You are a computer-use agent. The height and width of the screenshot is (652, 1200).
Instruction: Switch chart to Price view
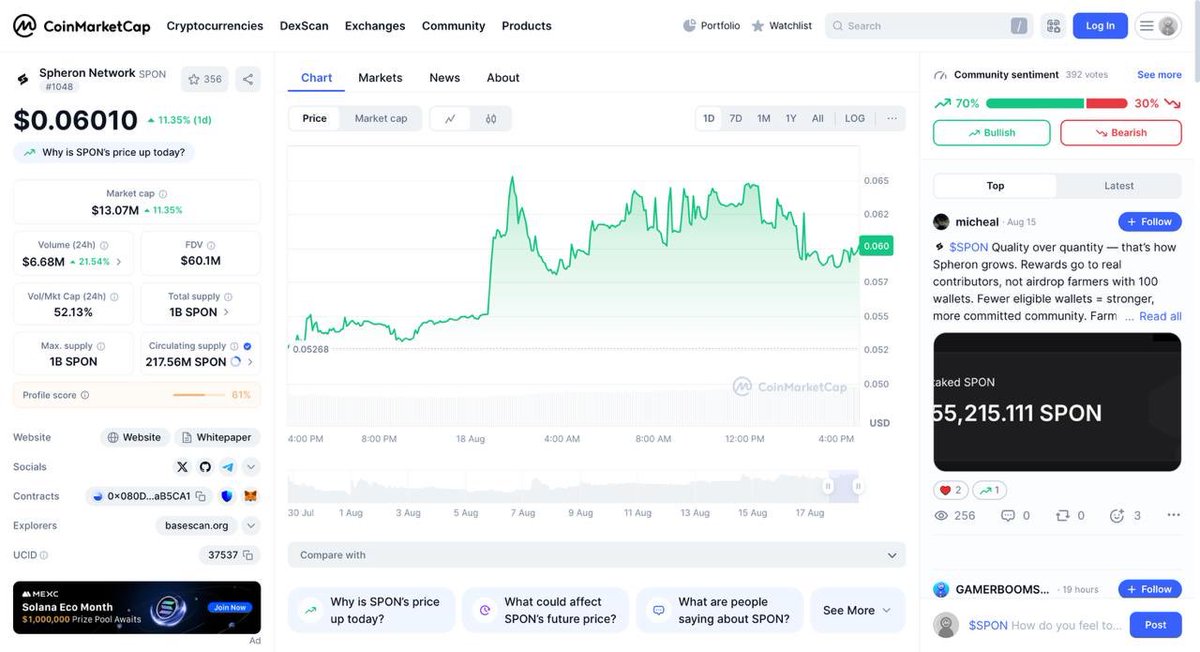tap(315, 119)
